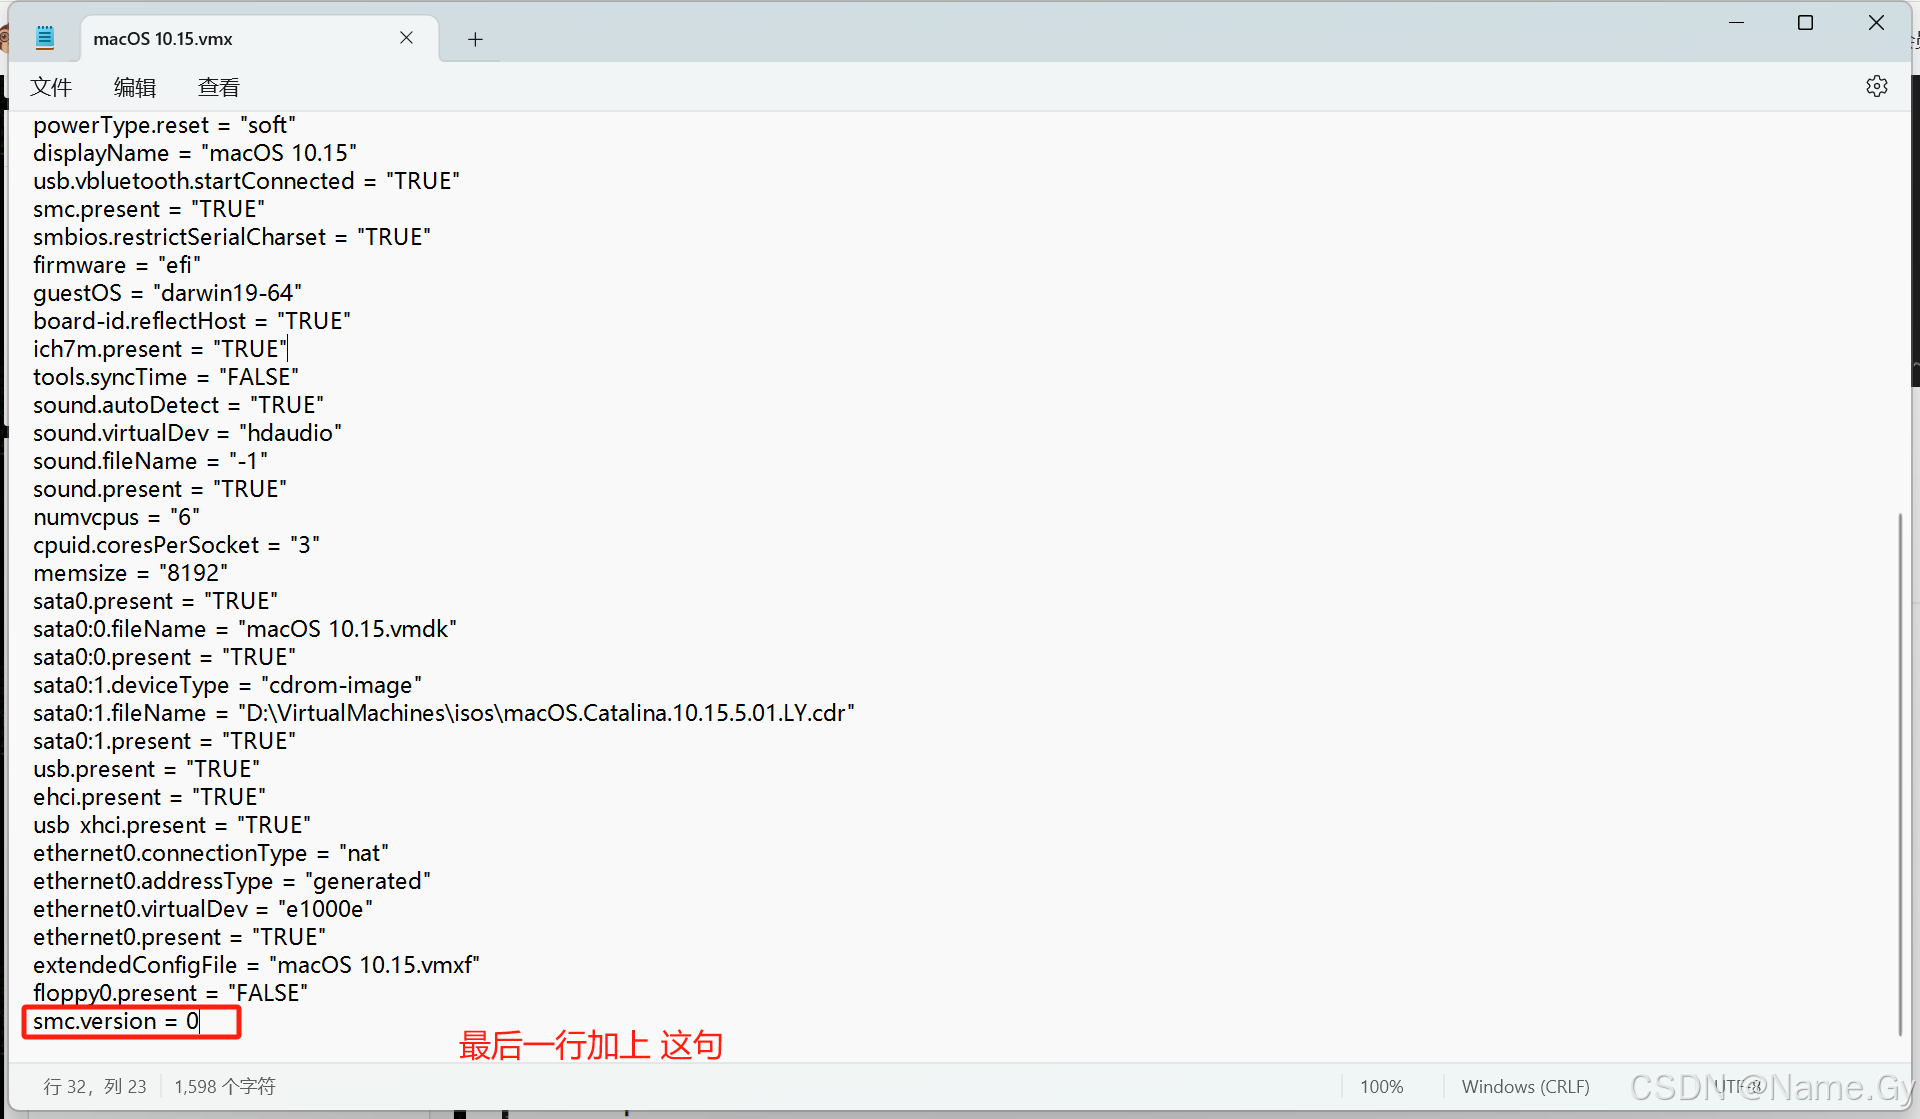Open the 编辑 (Edit) menu
The image size is (1920, 1119).
(135, 87)
